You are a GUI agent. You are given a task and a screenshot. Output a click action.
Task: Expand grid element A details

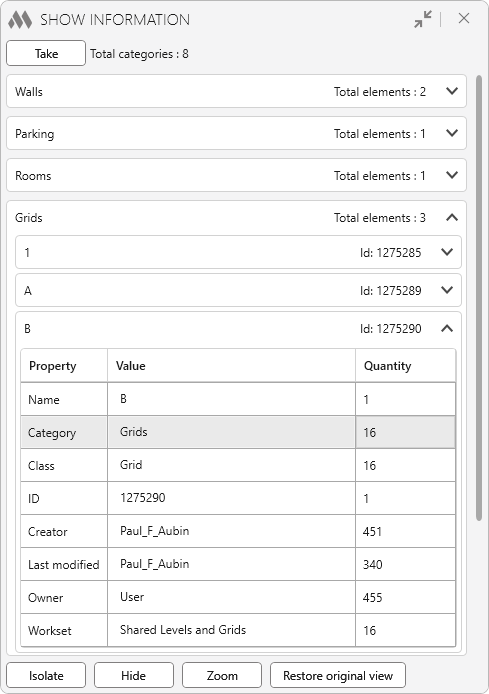447,290
